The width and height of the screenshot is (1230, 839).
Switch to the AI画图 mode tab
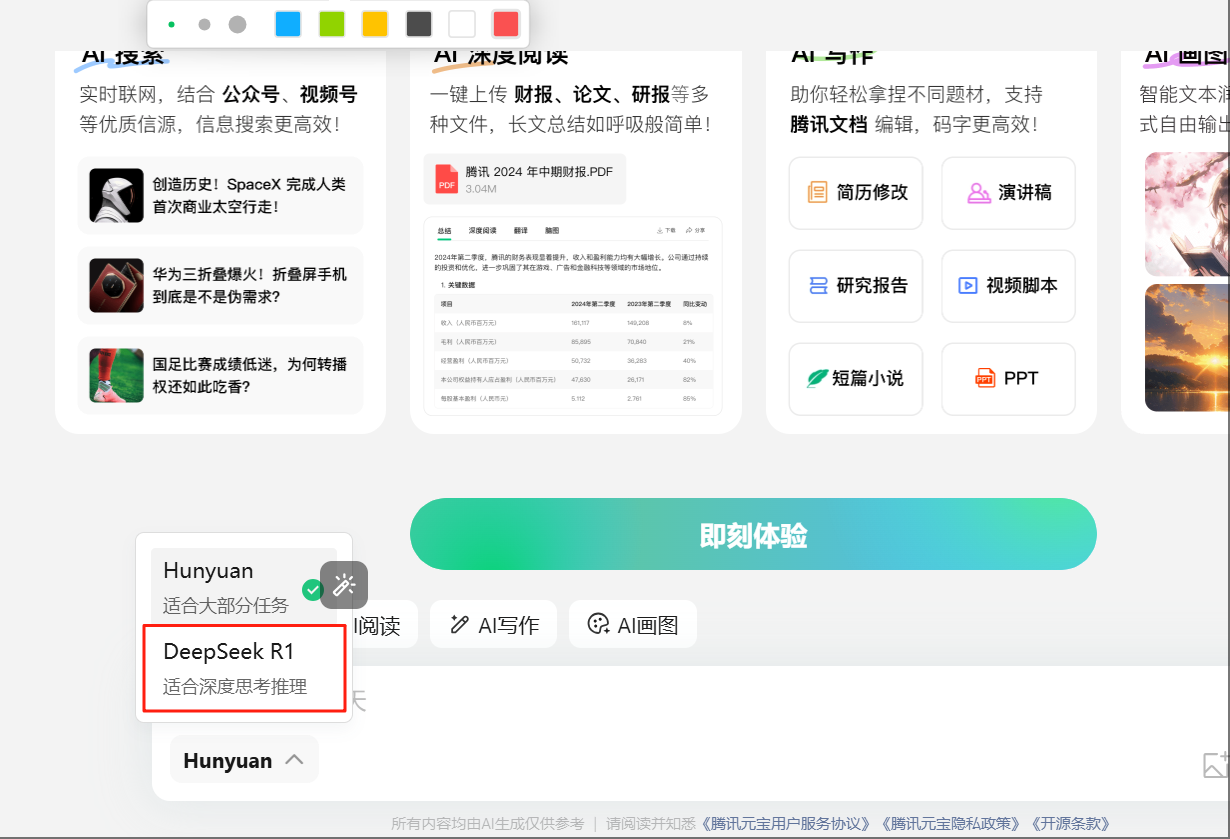coord(633,625)
